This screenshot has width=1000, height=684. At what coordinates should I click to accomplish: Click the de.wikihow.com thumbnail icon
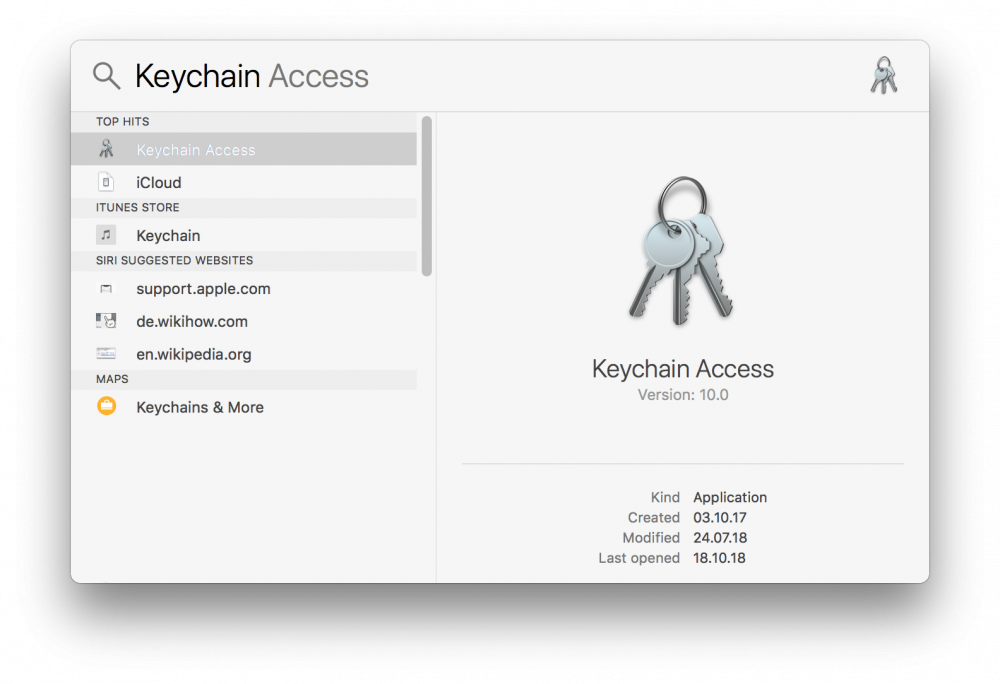point(106,321)
